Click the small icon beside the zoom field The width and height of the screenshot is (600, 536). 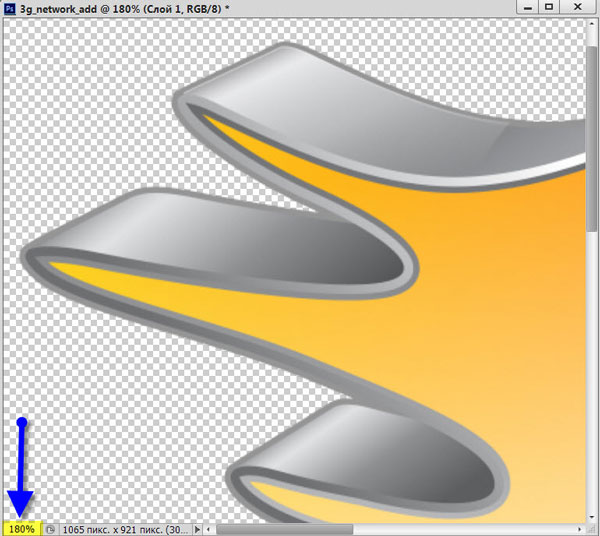50,528
